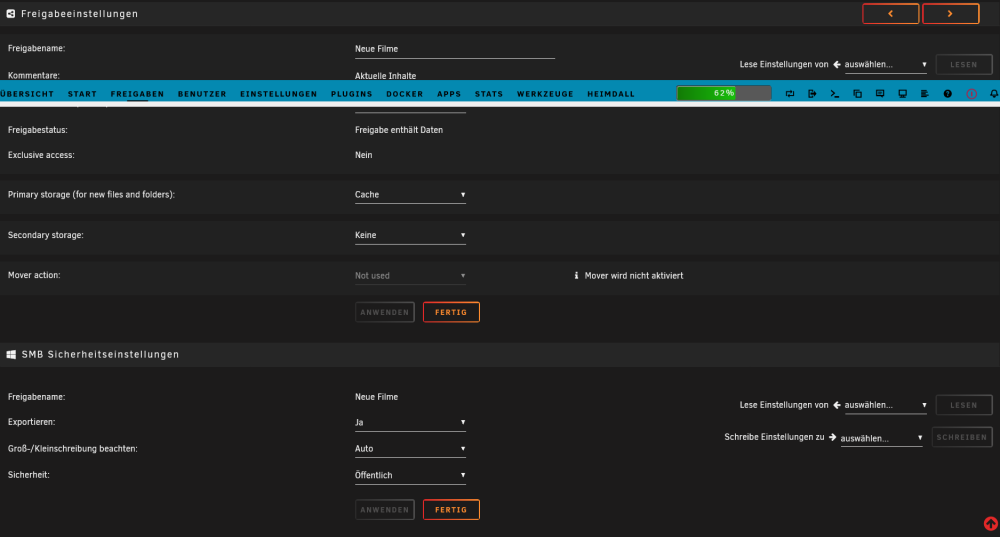Open the STATS tab
The width and height of the screenshot is (1000, 537).
point(489,94)
